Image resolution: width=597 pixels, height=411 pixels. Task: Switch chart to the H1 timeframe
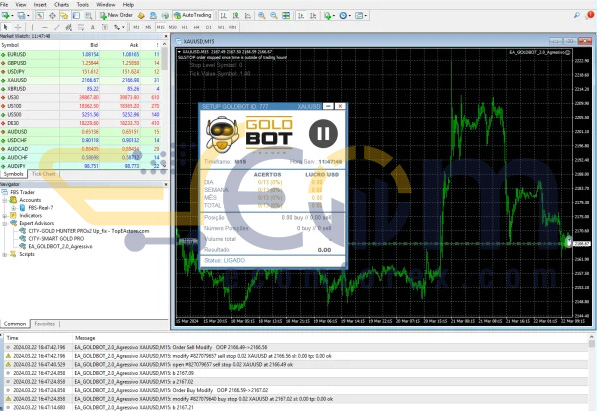click(185, 27)
